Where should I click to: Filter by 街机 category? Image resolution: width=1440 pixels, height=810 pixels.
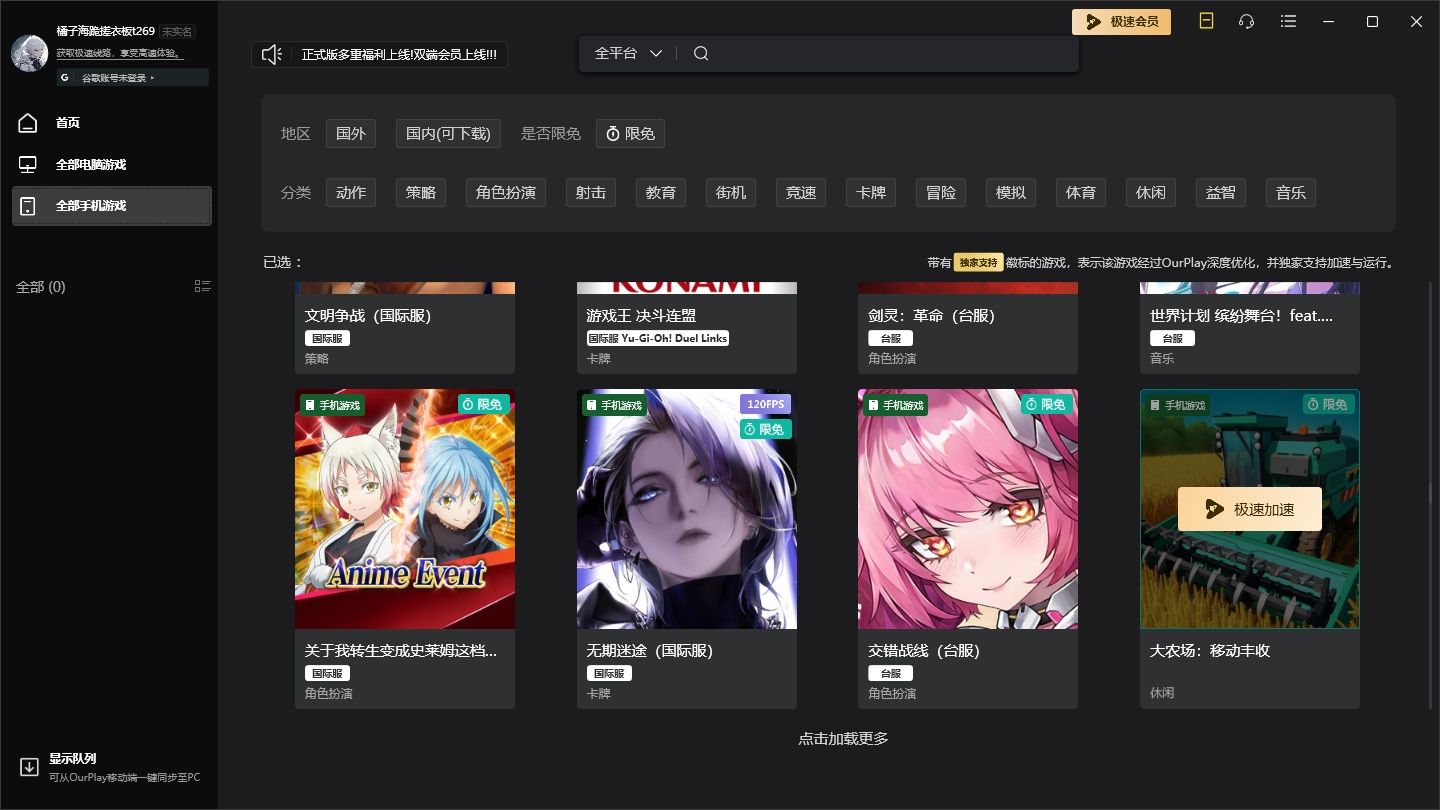pyautogui.click(x=731, y=193)
